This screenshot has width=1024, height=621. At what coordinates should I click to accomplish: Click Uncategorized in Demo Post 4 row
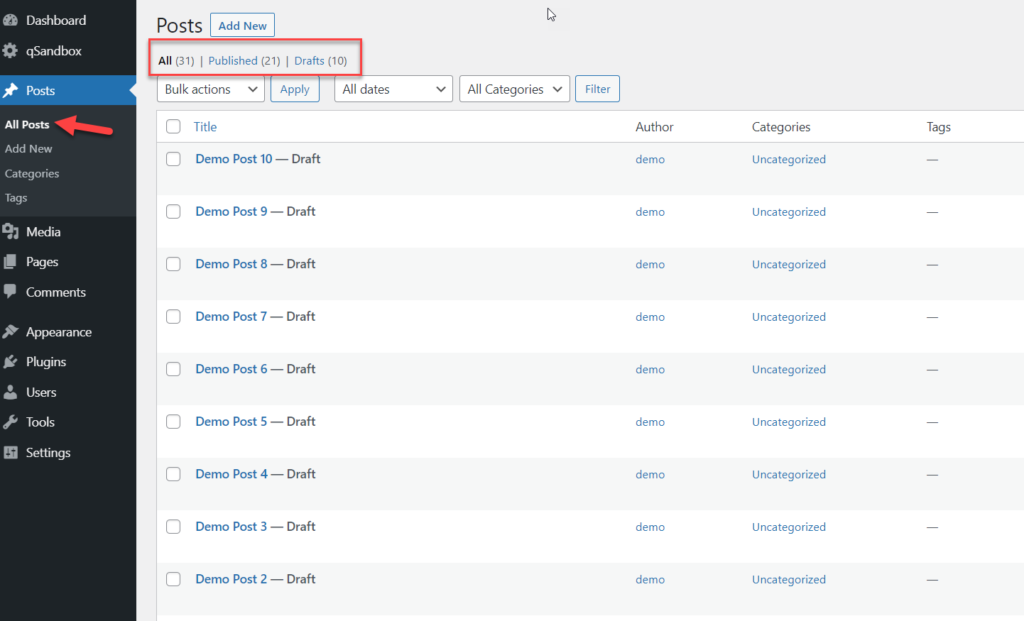pos(788,475)
